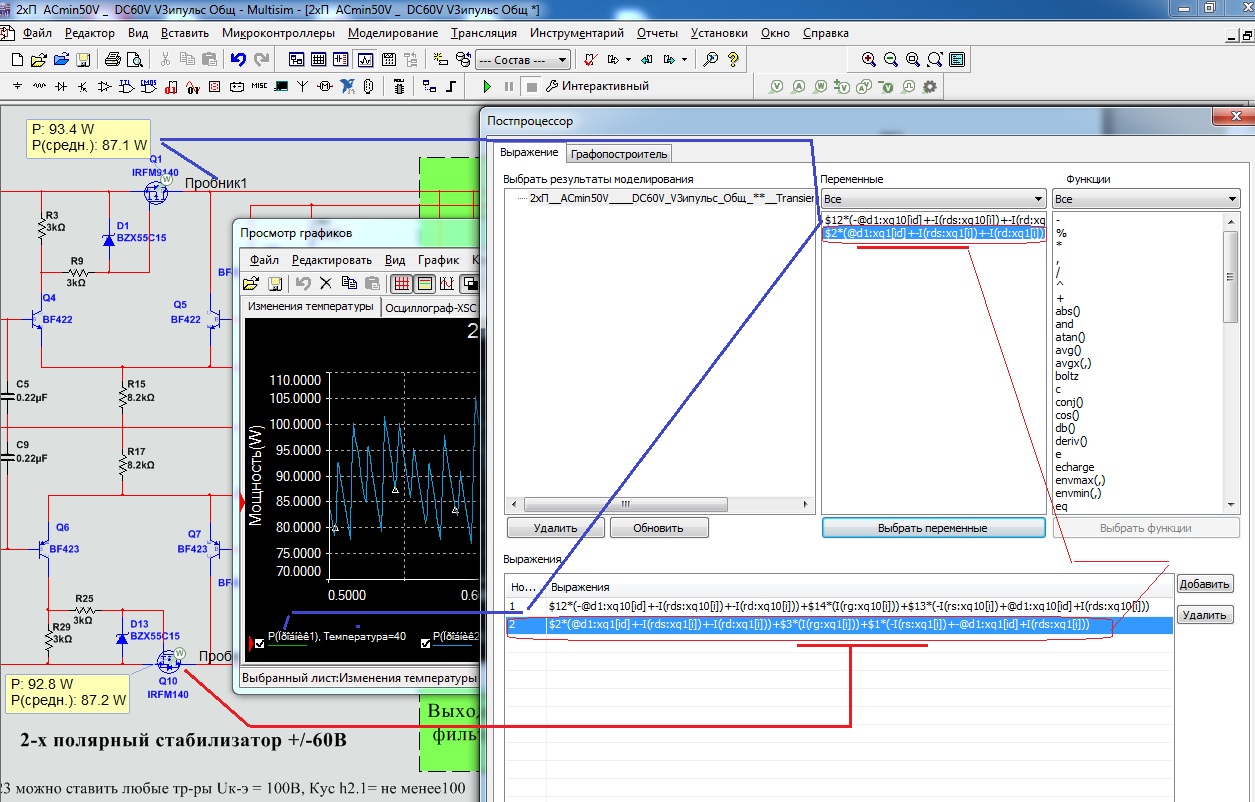Place a voltage probe (V)
The image size is (1255, 802).
776,86
